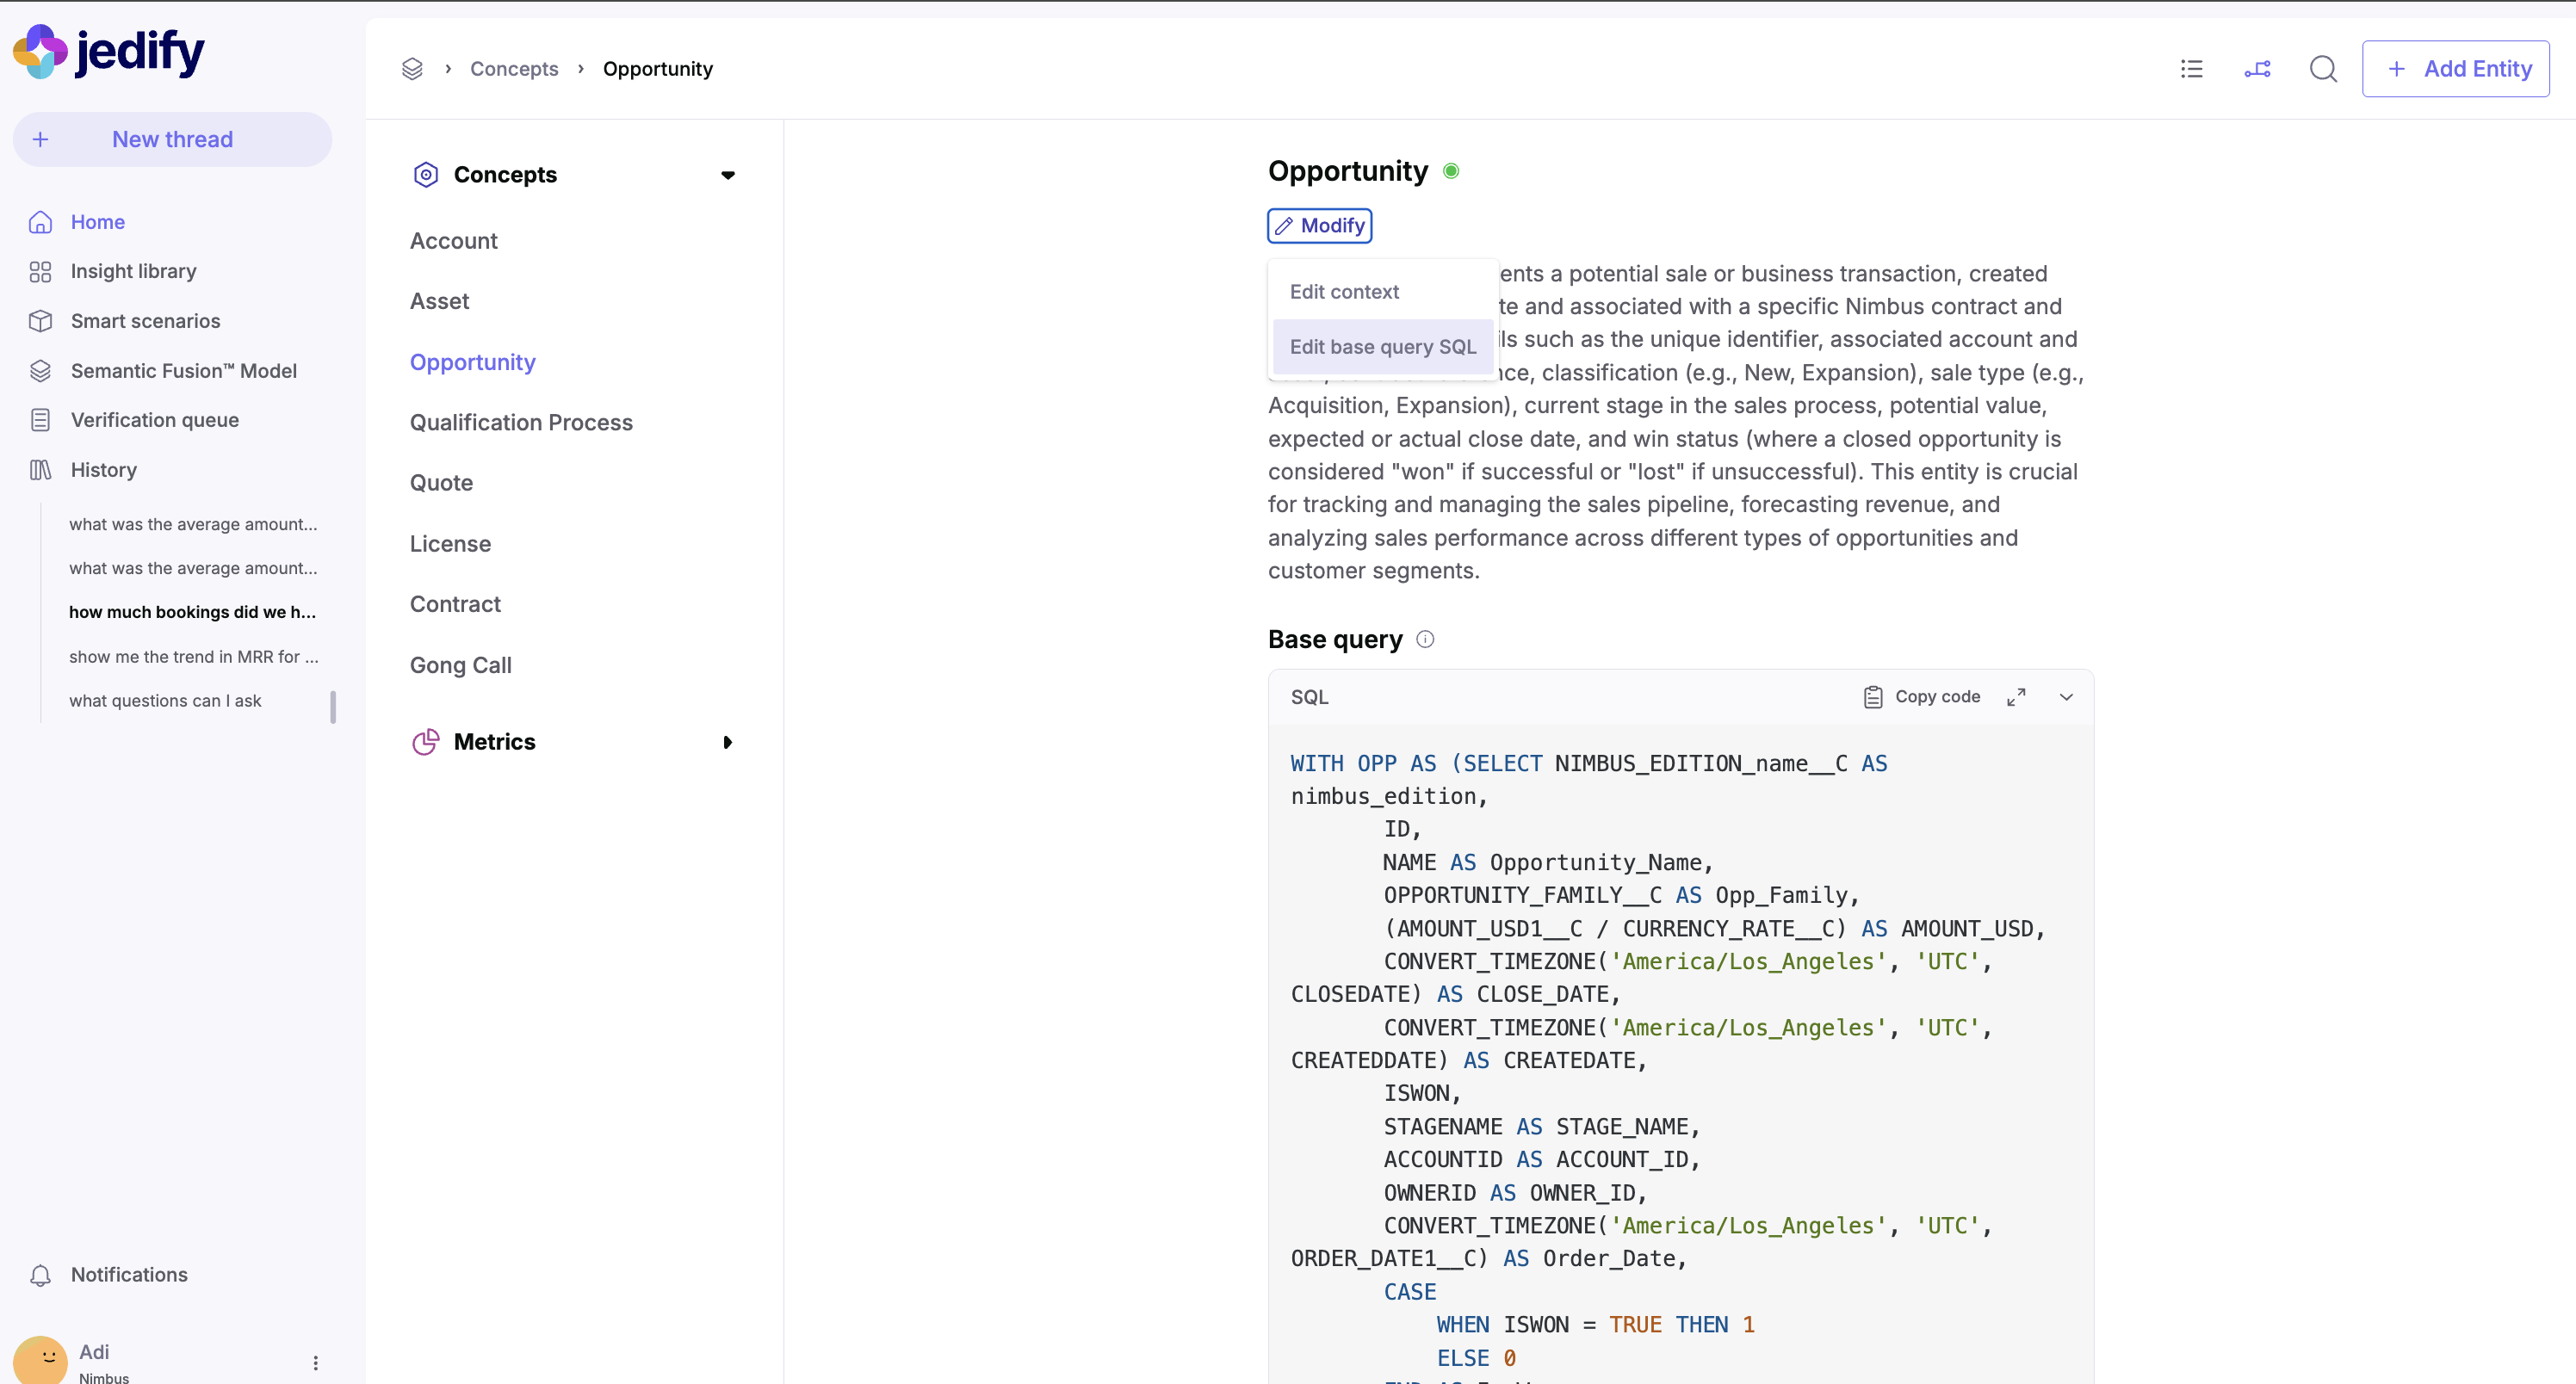Image resolution: width=2576 pixels, height=1384 pixels.
Task: Click the Base query info icon
Action: pos(1425,639)
